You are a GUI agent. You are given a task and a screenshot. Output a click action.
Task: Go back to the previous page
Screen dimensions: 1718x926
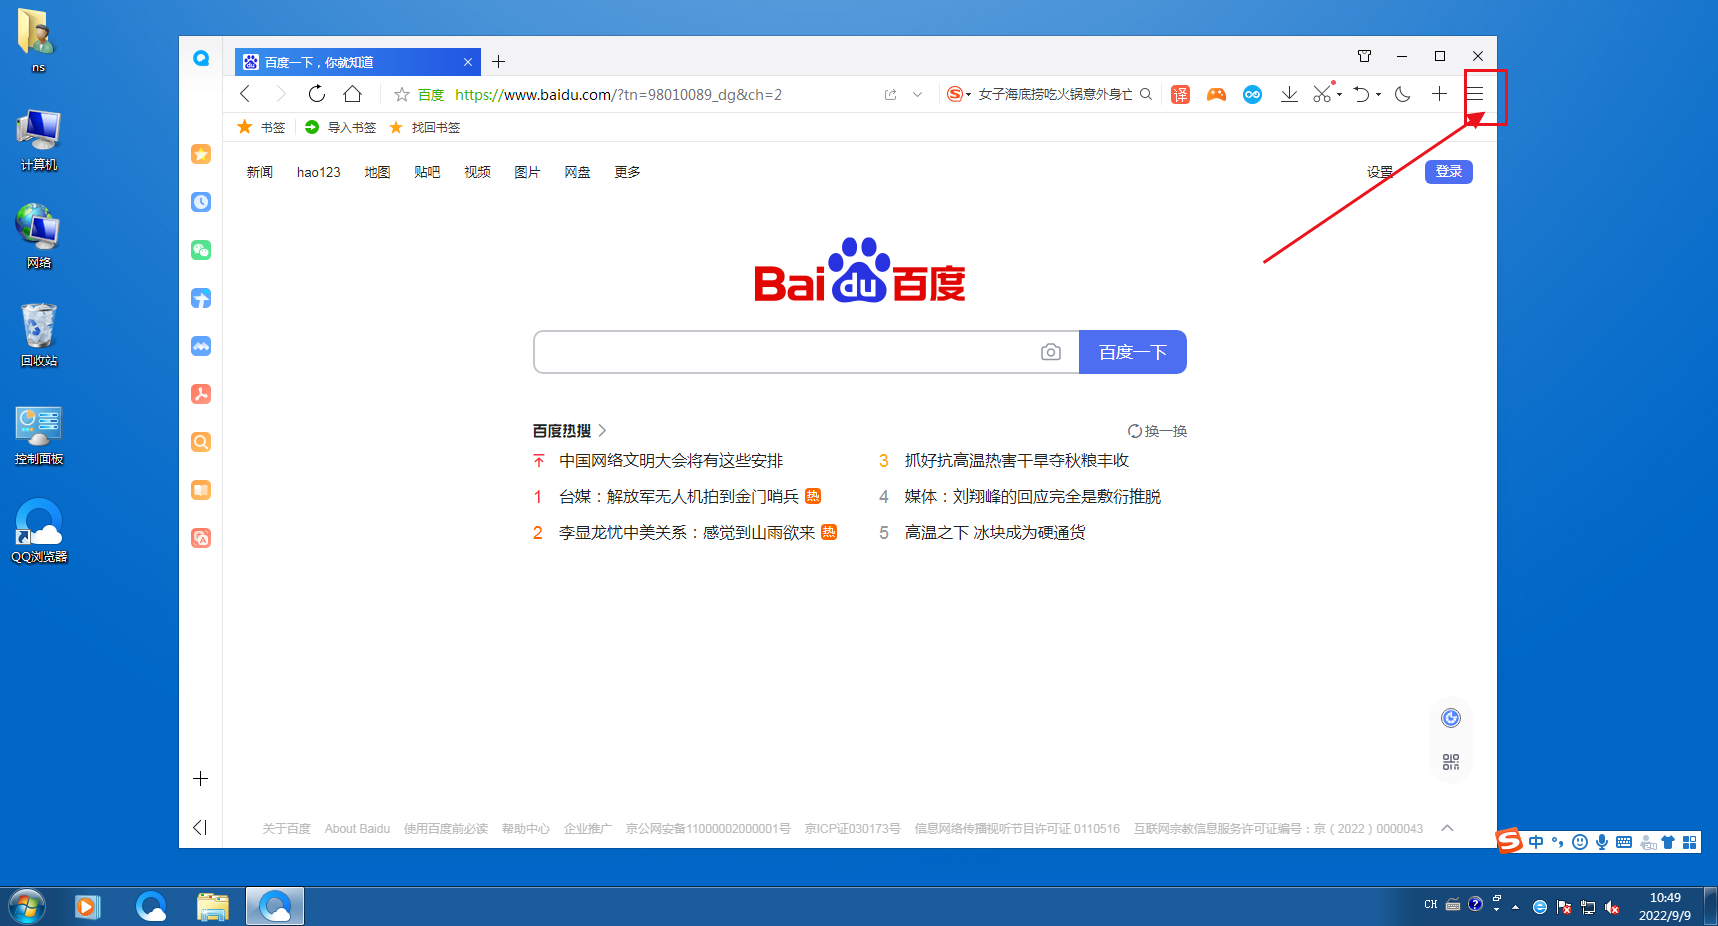(x=245, y=94)
